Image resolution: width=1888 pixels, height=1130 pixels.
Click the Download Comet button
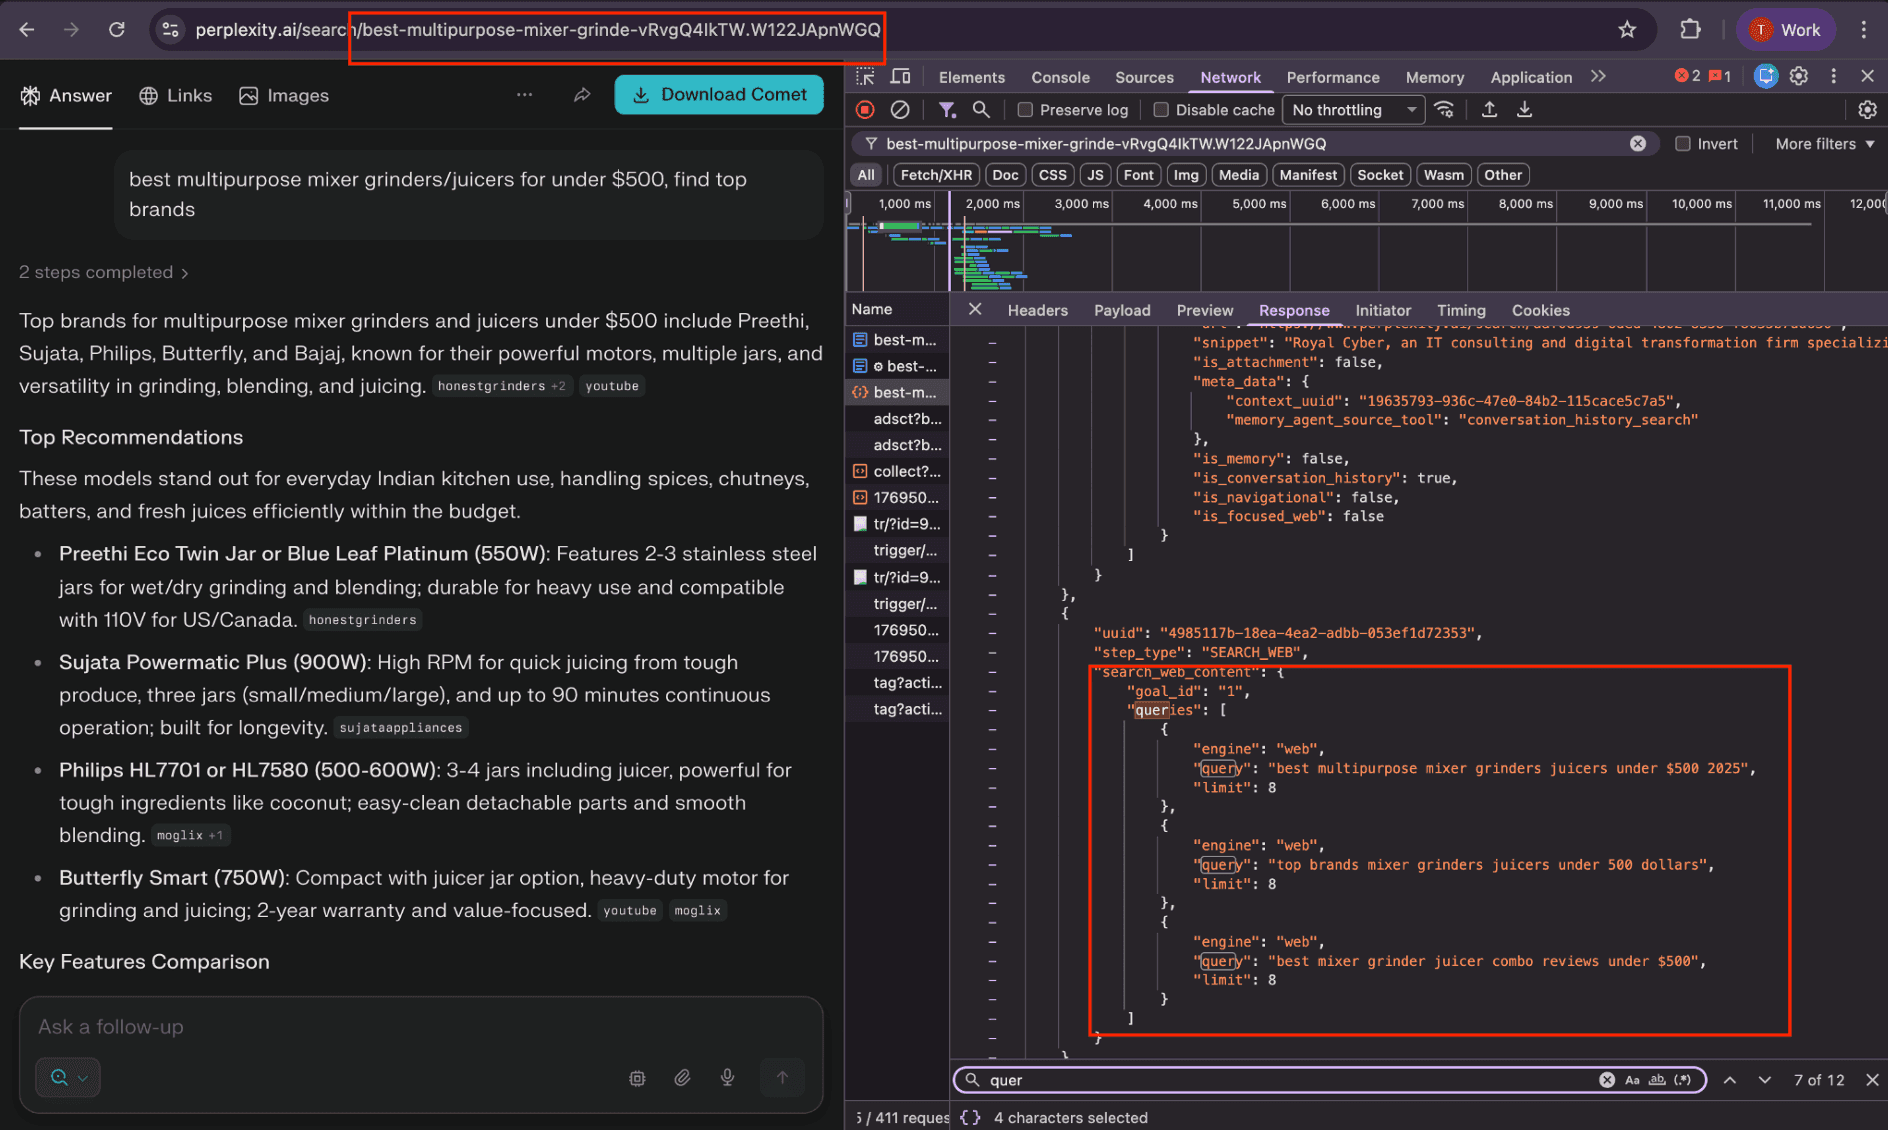[x=719, y=94]
